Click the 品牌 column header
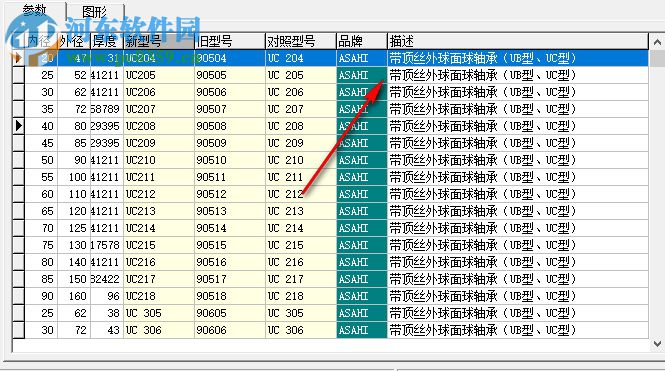This screenshot has width=665, height=371. point(362,41)
